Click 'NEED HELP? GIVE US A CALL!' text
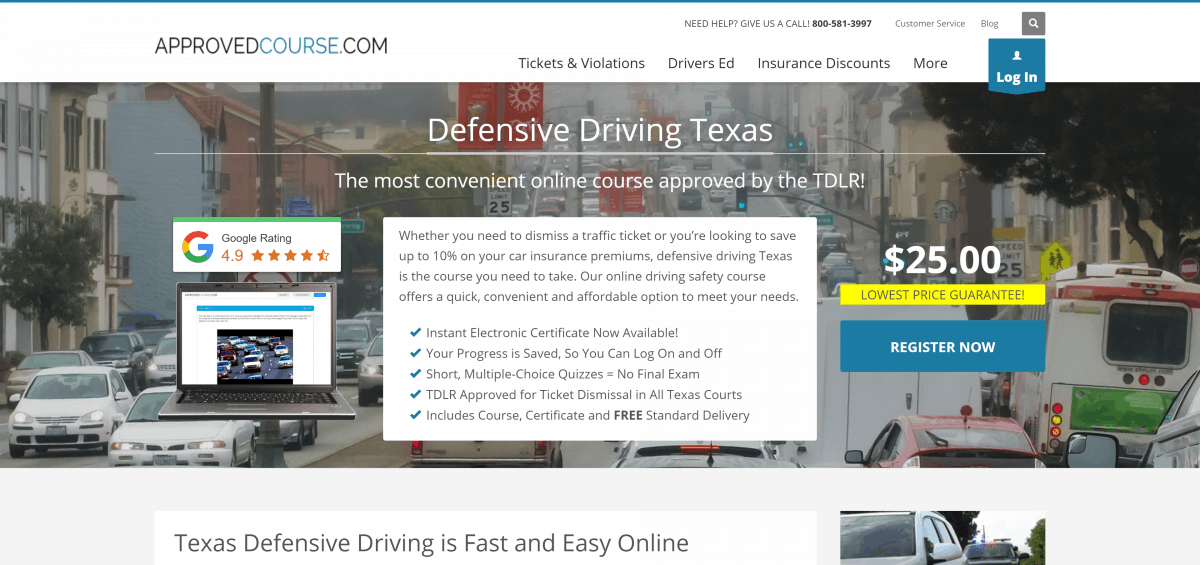 (x=746, y=23)
